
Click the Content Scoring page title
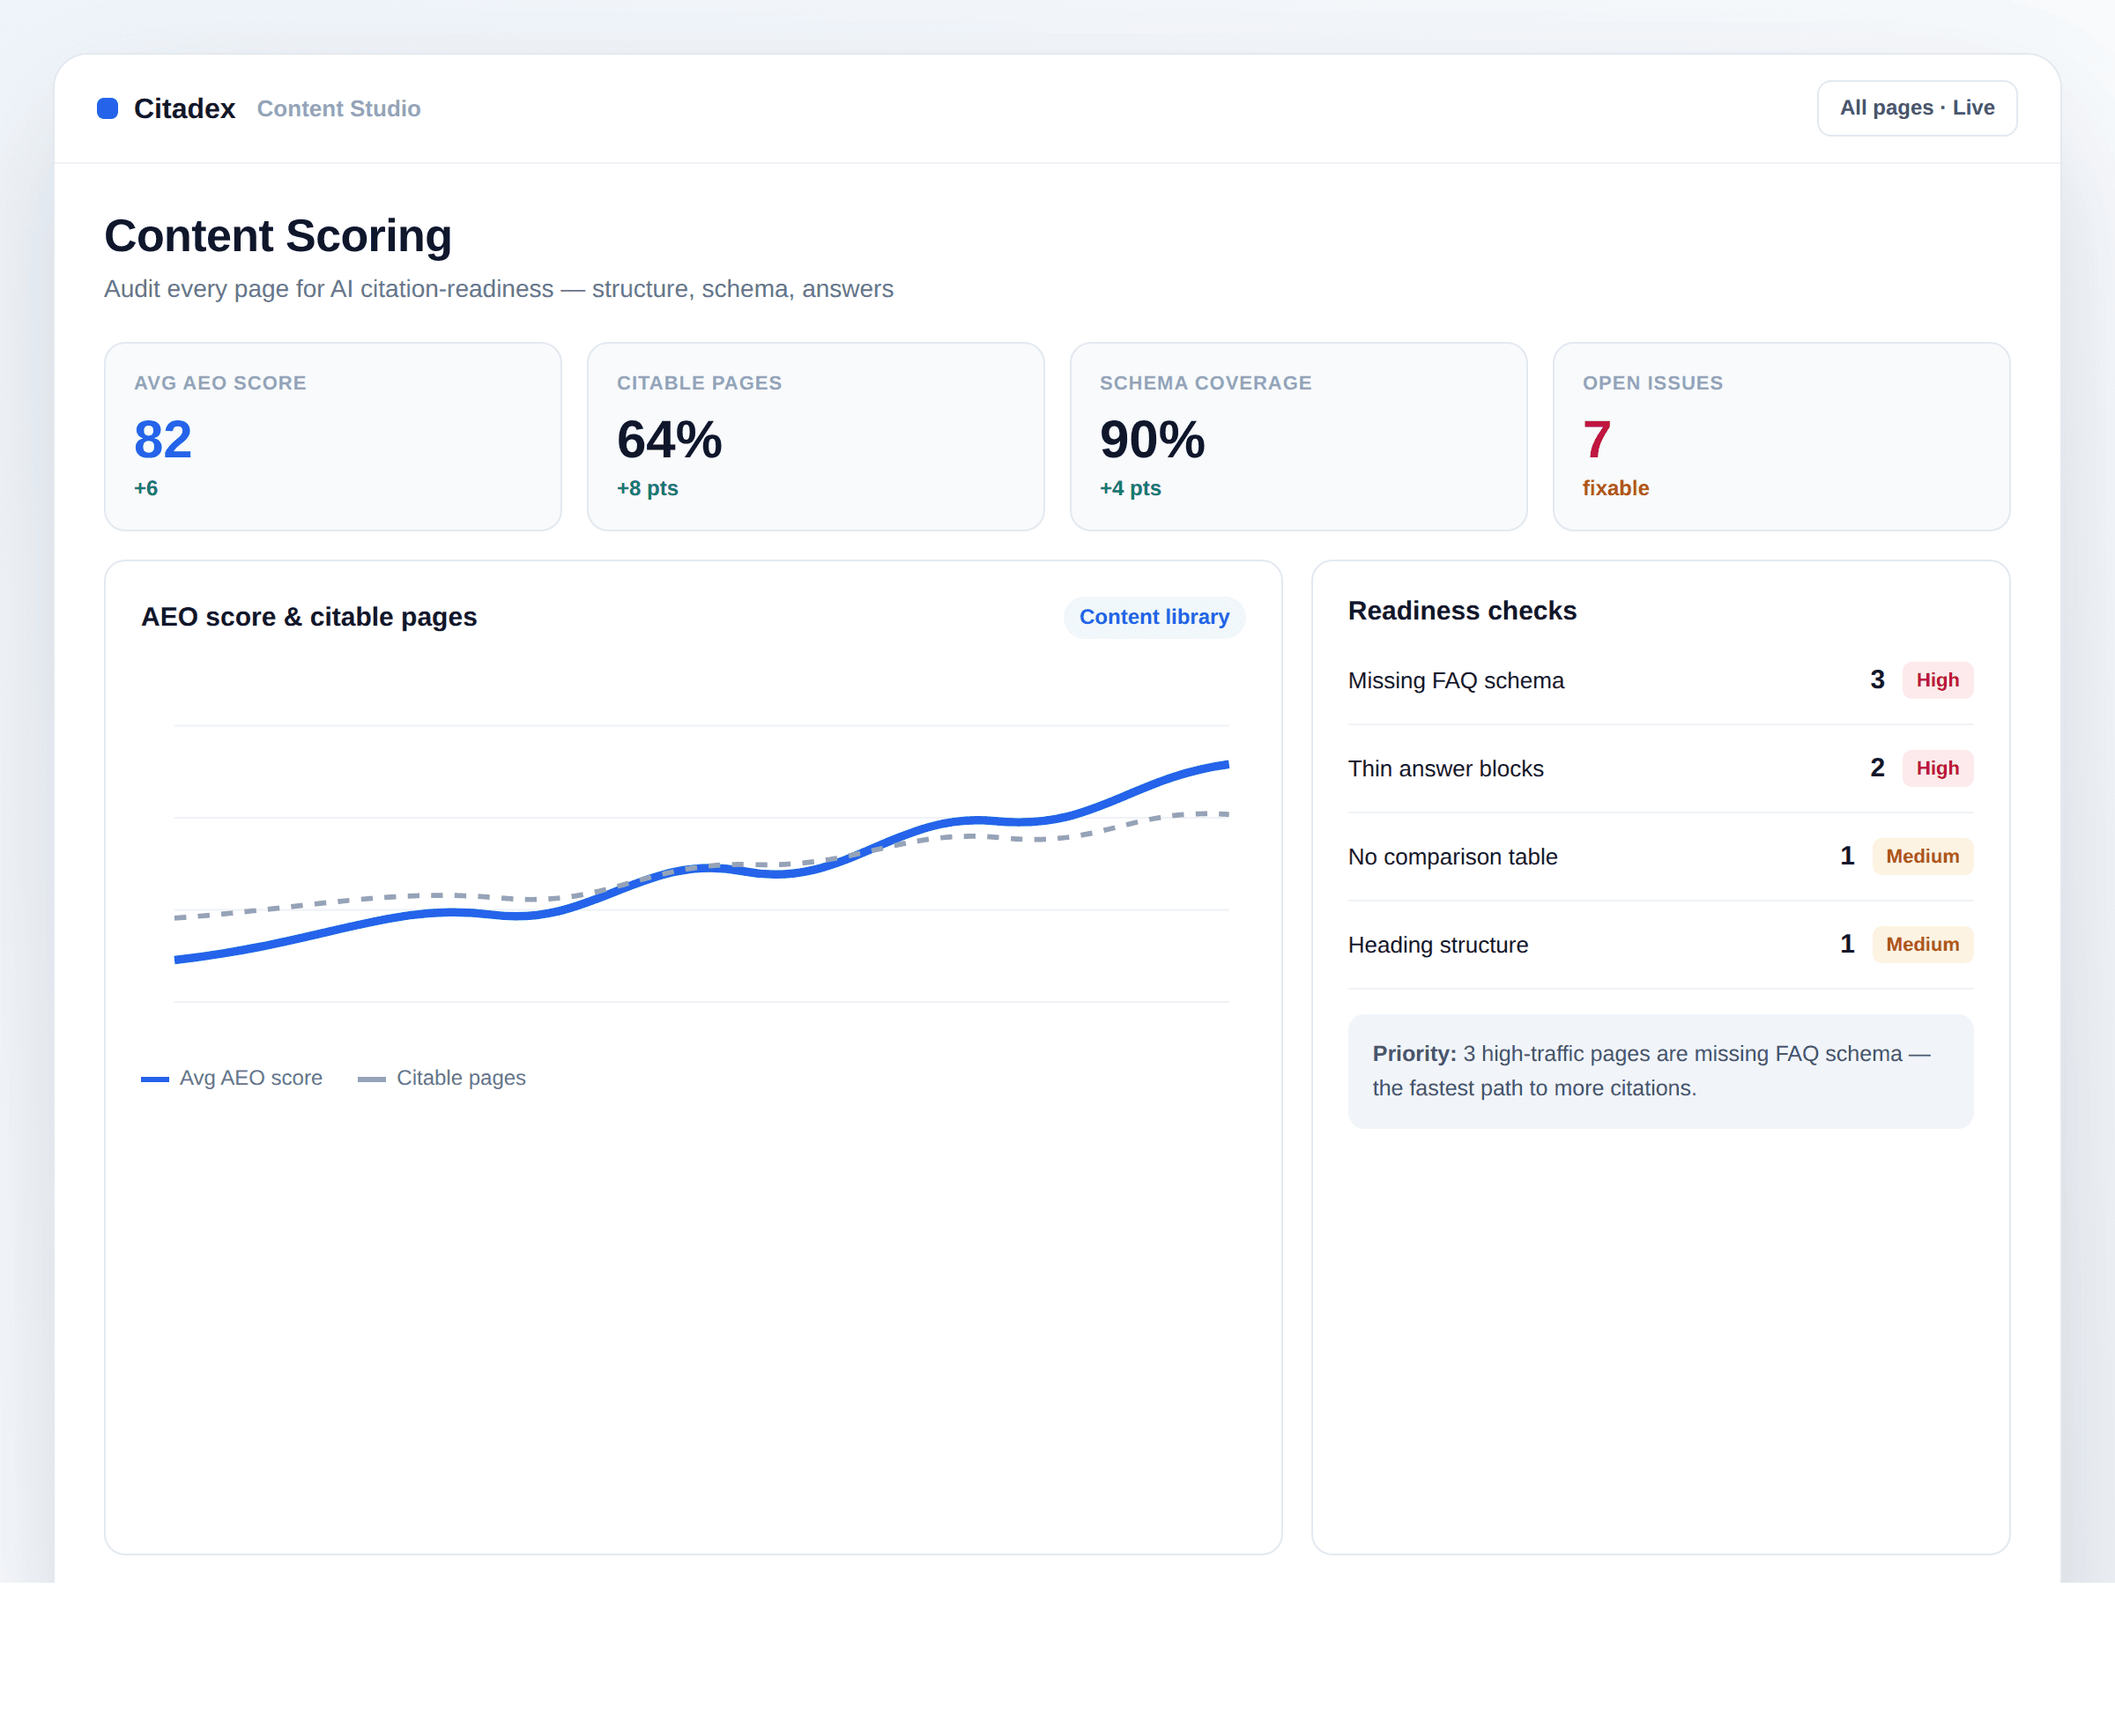coord(278,236)
